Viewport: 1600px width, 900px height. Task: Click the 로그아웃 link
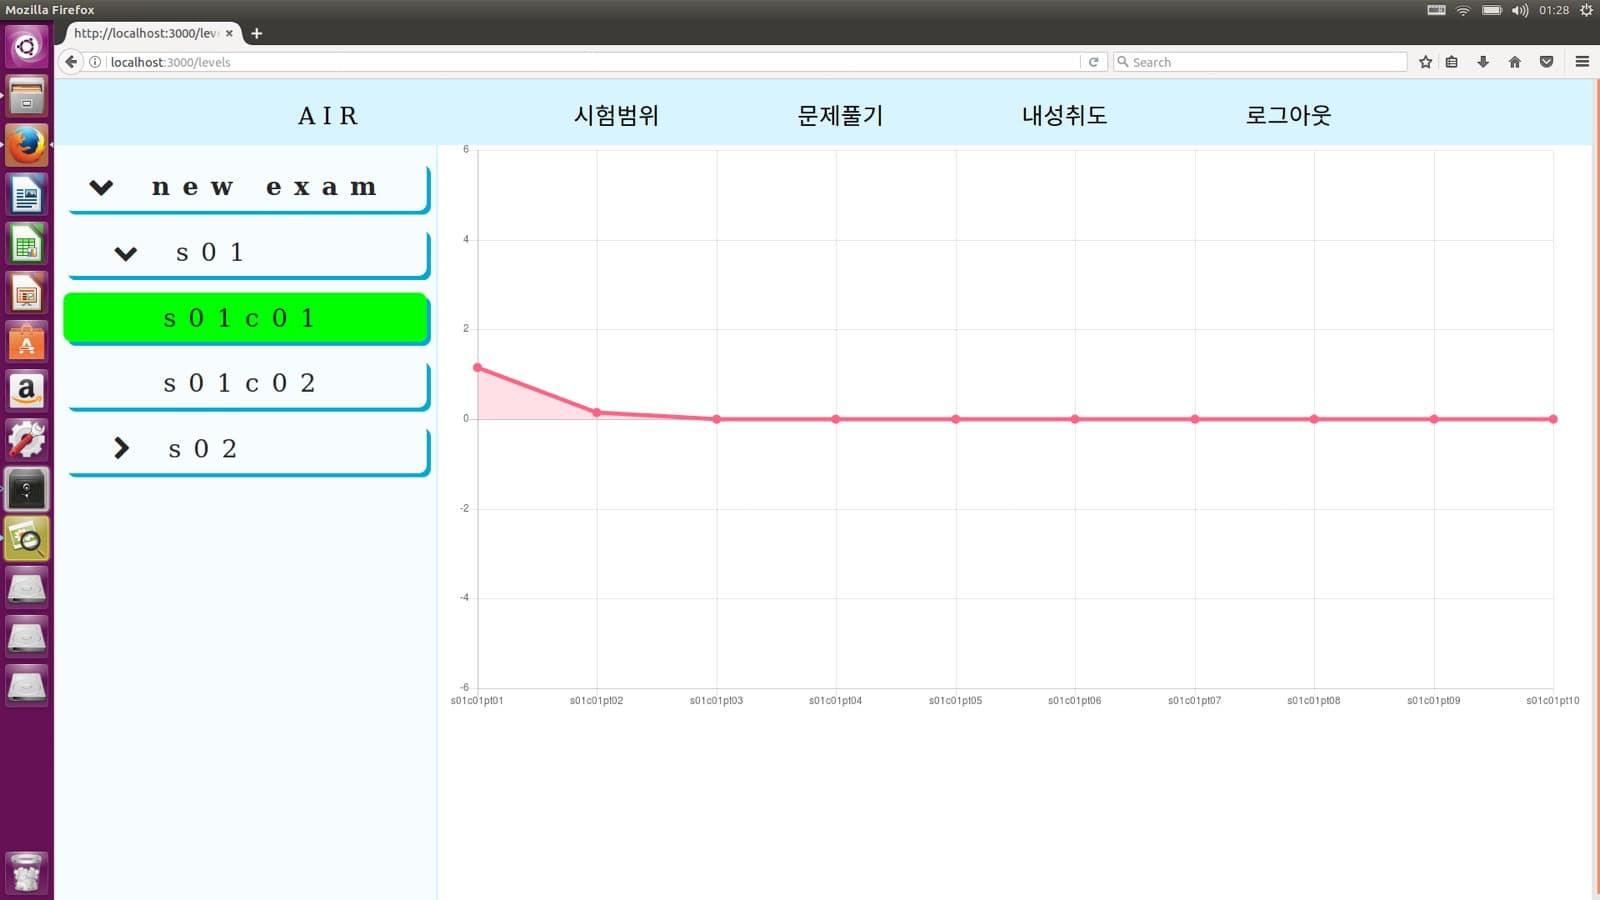(x=1288, y=115)
